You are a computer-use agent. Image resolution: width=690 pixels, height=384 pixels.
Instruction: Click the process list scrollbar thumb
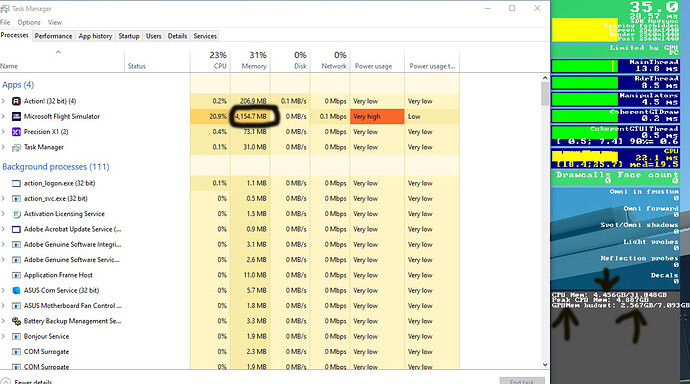coord(545,94)
